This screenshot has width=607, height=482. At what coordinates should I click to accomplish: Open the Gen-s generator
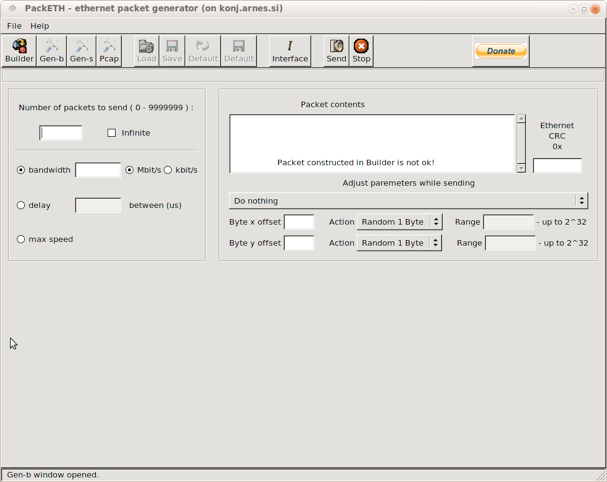point(81,51)
